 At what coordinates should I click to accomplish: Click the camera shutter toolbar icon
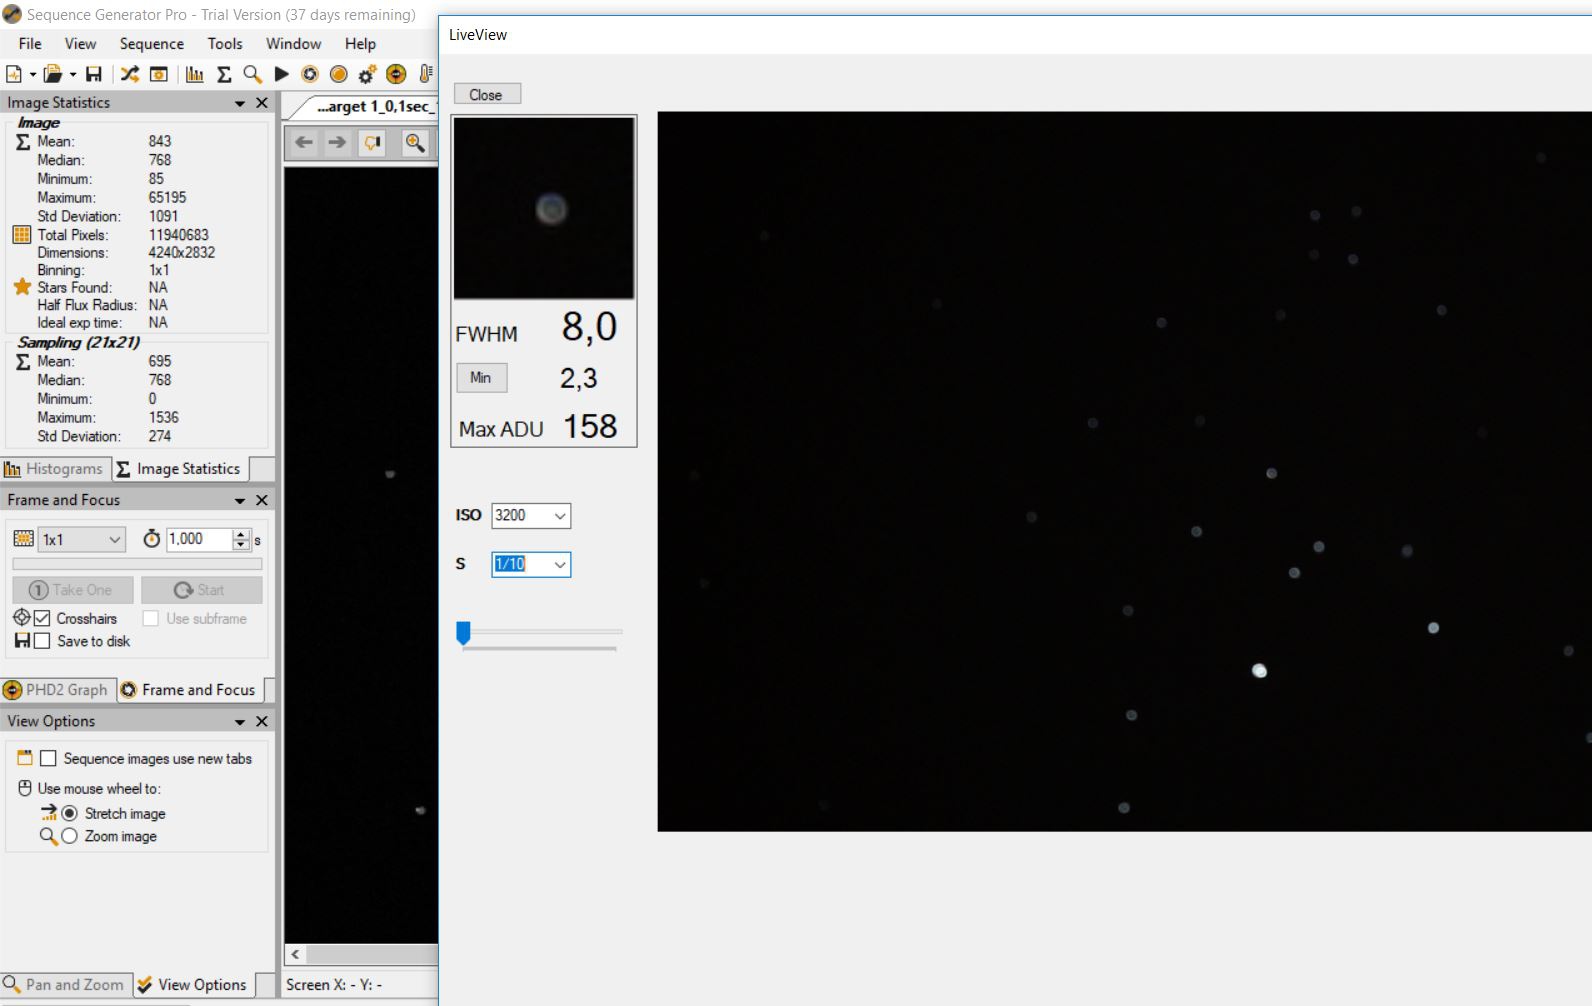point(310,74)
